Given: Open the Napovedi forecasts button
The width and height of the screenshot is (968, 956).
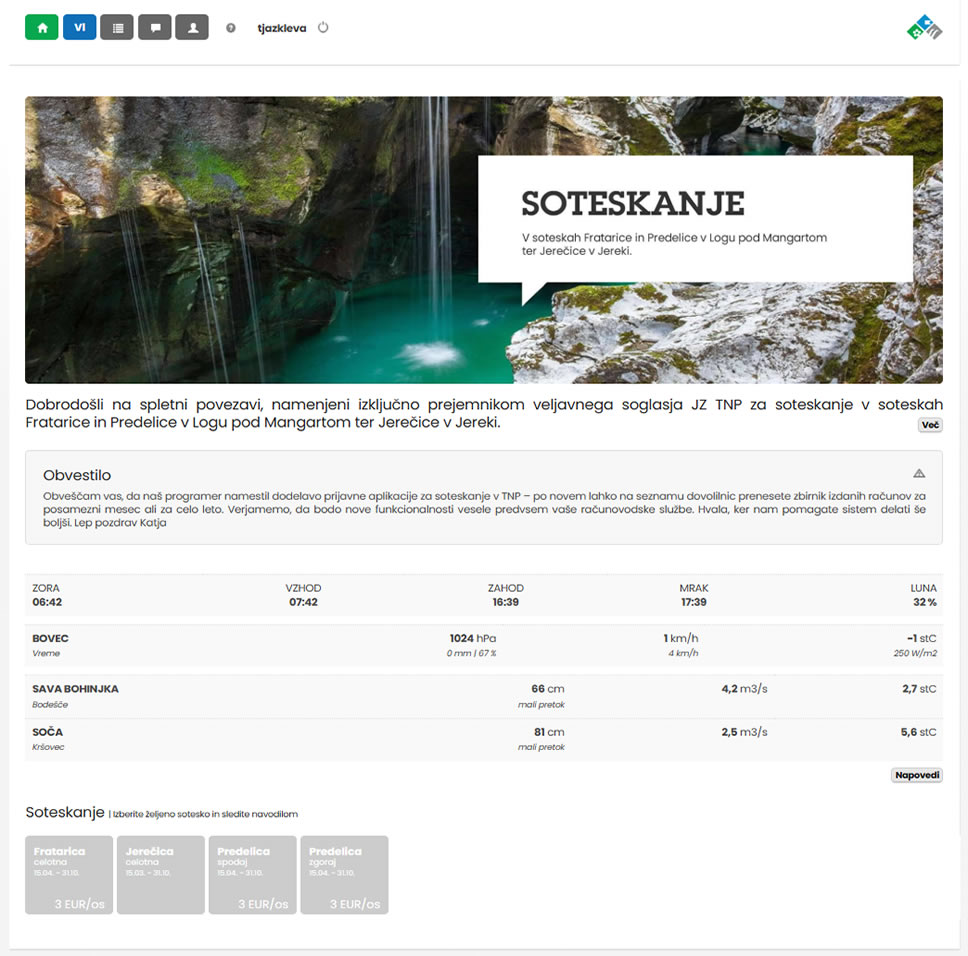Looking at the screenshot, I should tap(916, 775).
